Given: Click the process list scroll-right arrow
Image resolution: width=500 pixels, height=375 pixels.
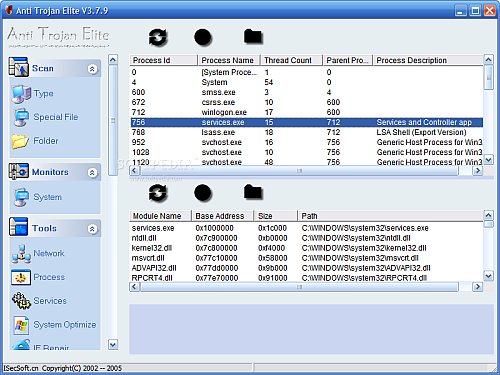Looking at the screenshot, I should 478,171.
